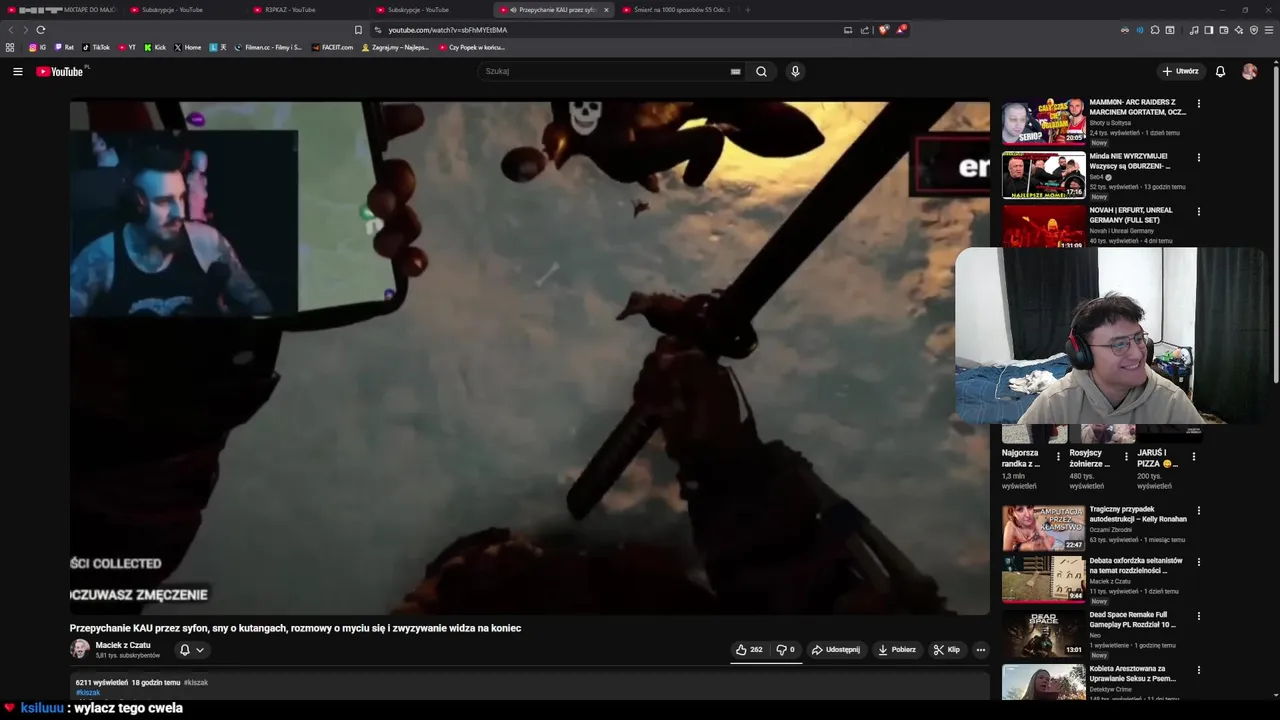Open the YouTube hamburger guide menu
The image size is (1280, 720).
17,71
